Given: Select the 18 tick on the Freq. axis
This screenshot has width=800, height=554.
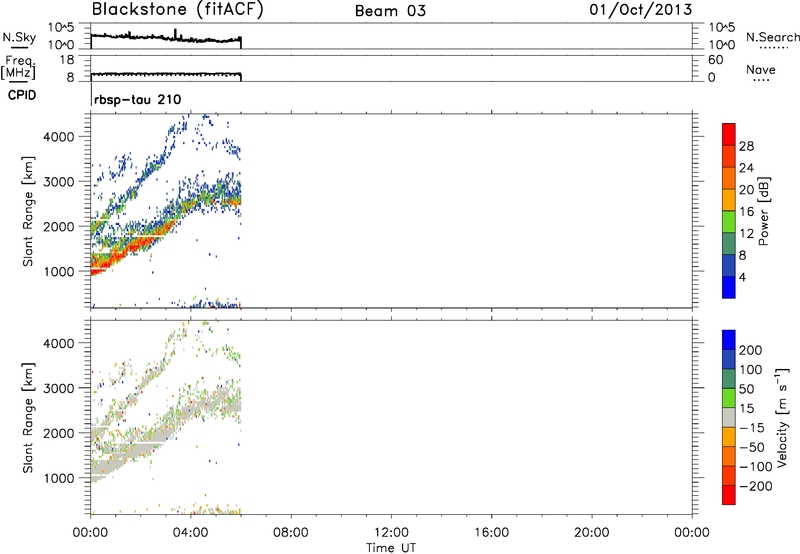Looking at the screenshot, I should click(67, 60).
